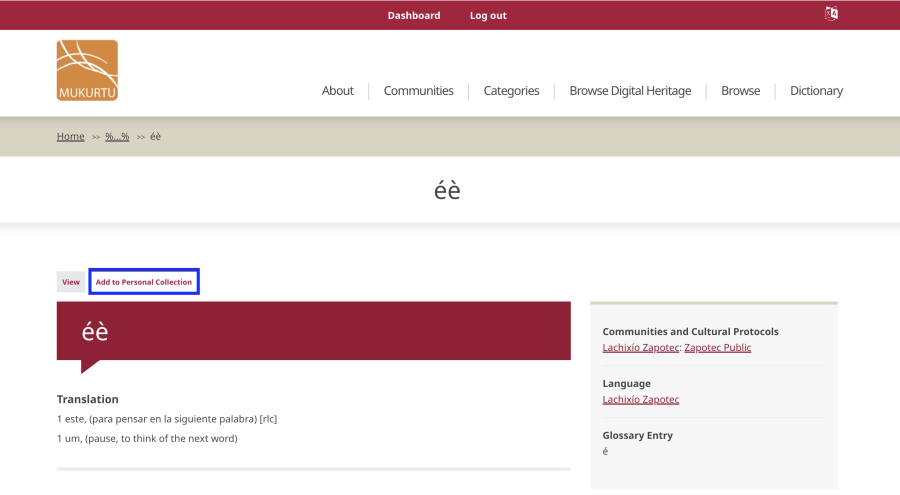Open the Dashboard link
The height and width of the screenshot is (495, 900).
[414, 16]
